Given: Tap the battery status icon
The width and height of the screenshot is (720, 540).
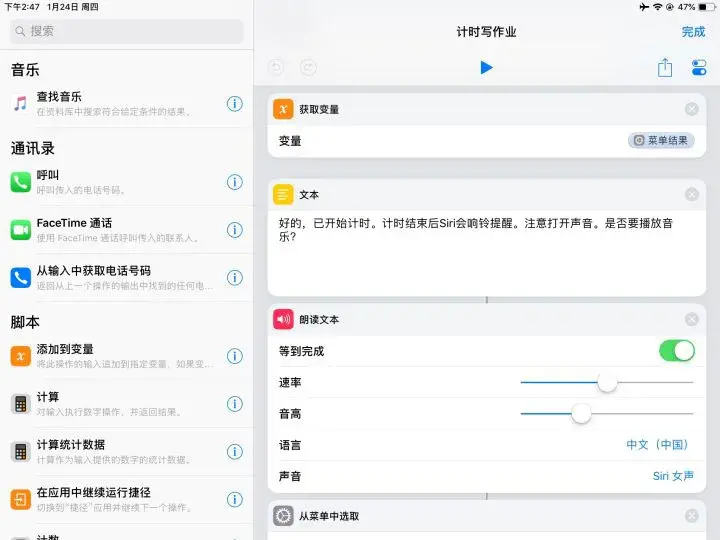Looking at the screenshot, I should (707, 7).
